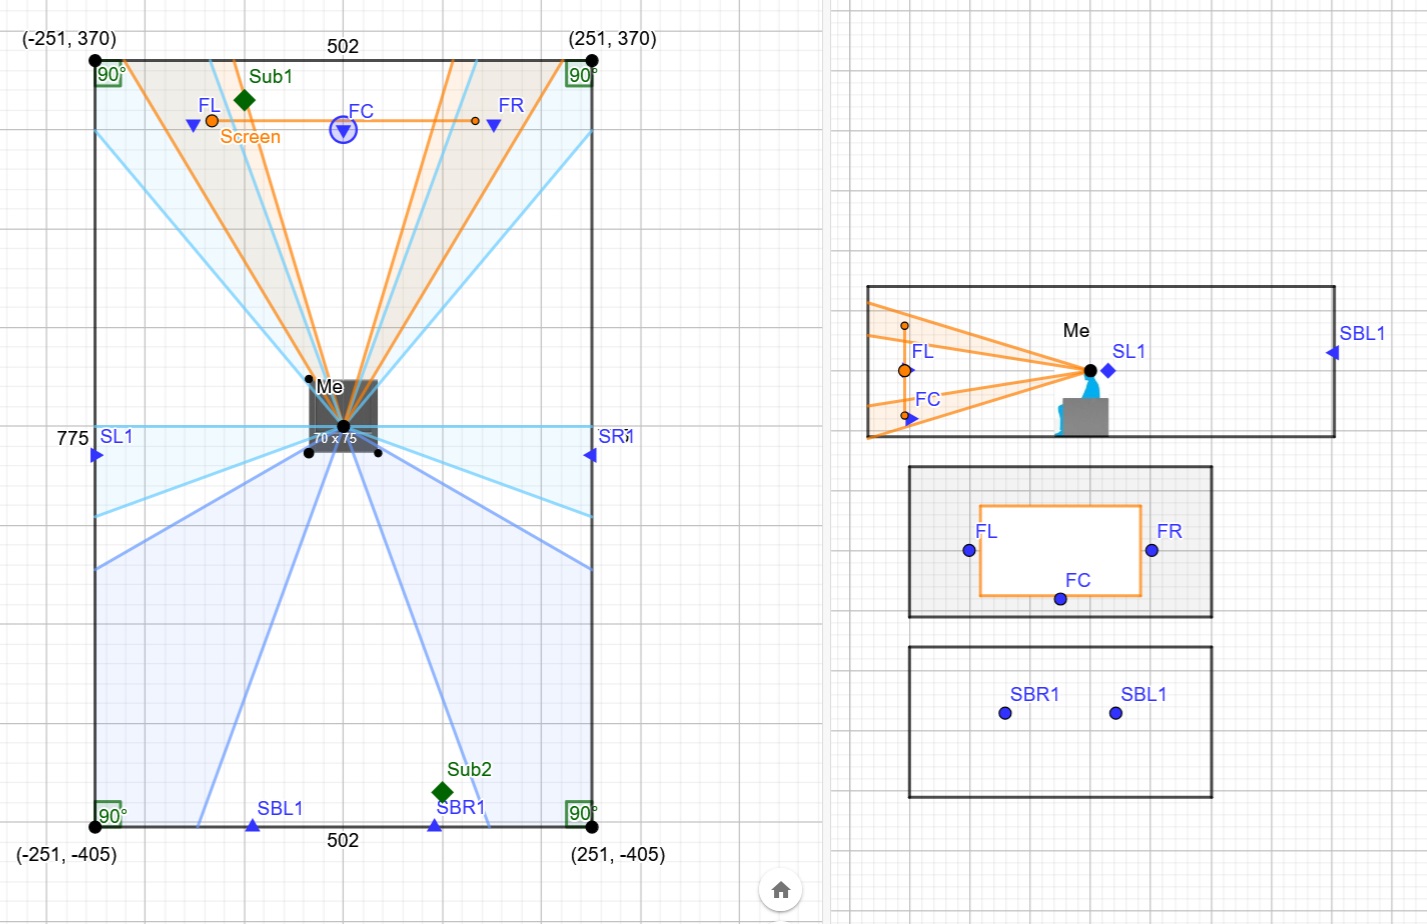1427x924 pixels.
Task: Click the small orange Screen right endpoint
Action: tap(475, 121)
